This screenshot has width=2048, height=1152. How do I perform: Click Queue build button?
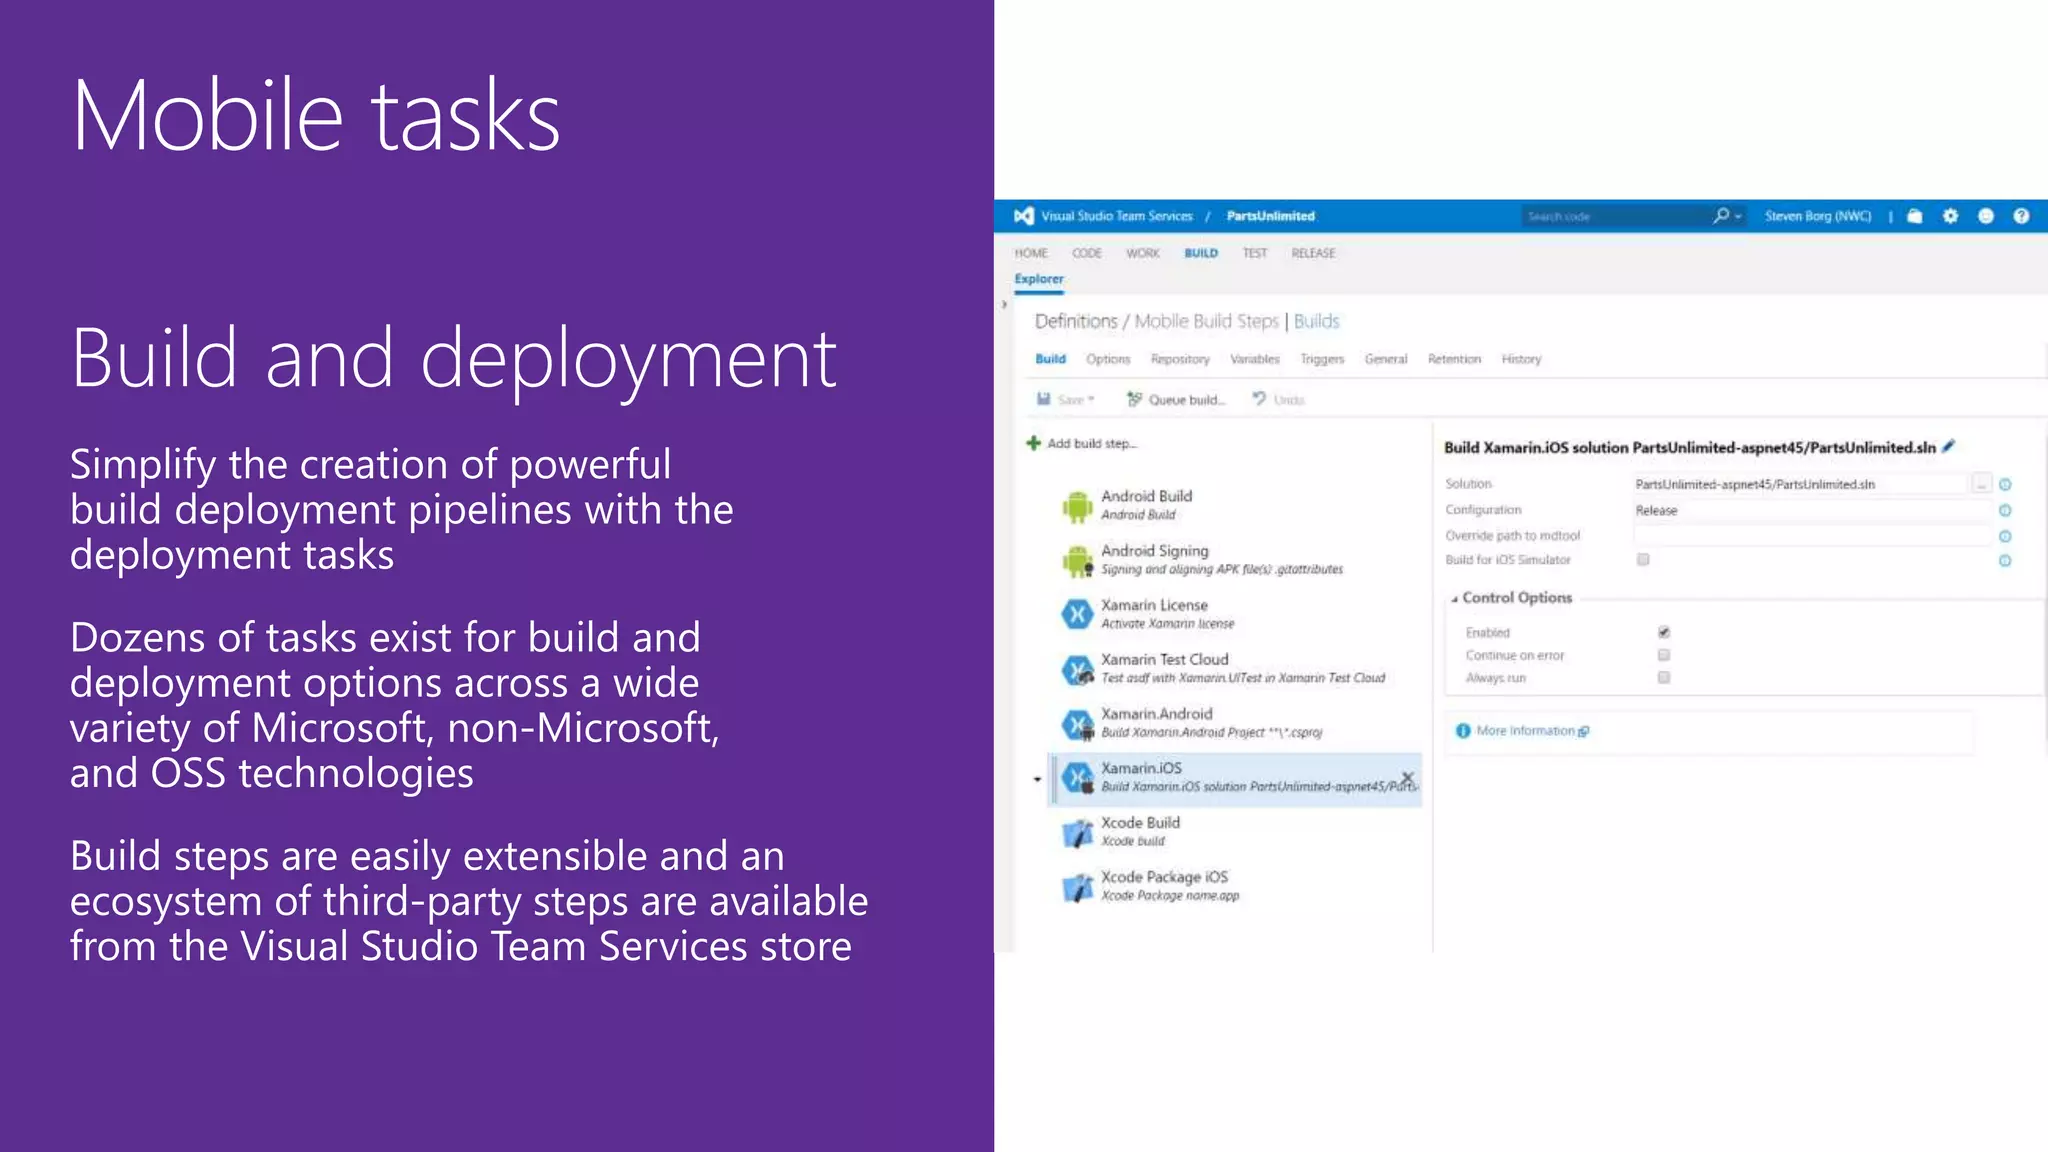point(1176,400)
